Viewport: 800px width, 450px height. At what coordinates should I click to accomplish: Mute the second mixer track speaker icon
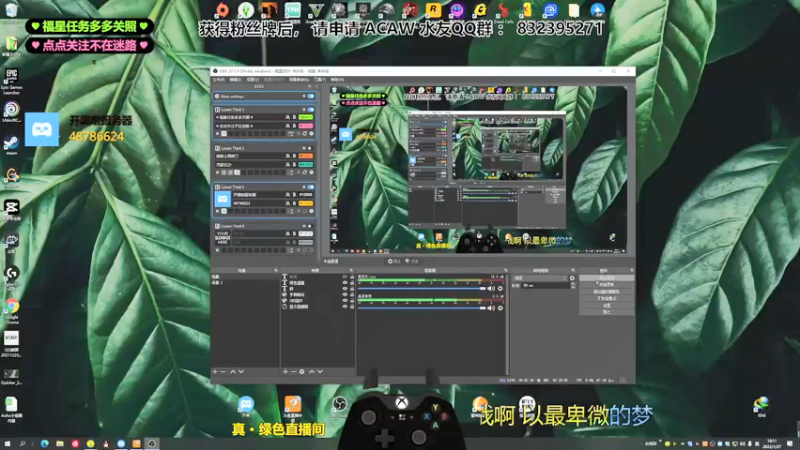tap(491, 308)
